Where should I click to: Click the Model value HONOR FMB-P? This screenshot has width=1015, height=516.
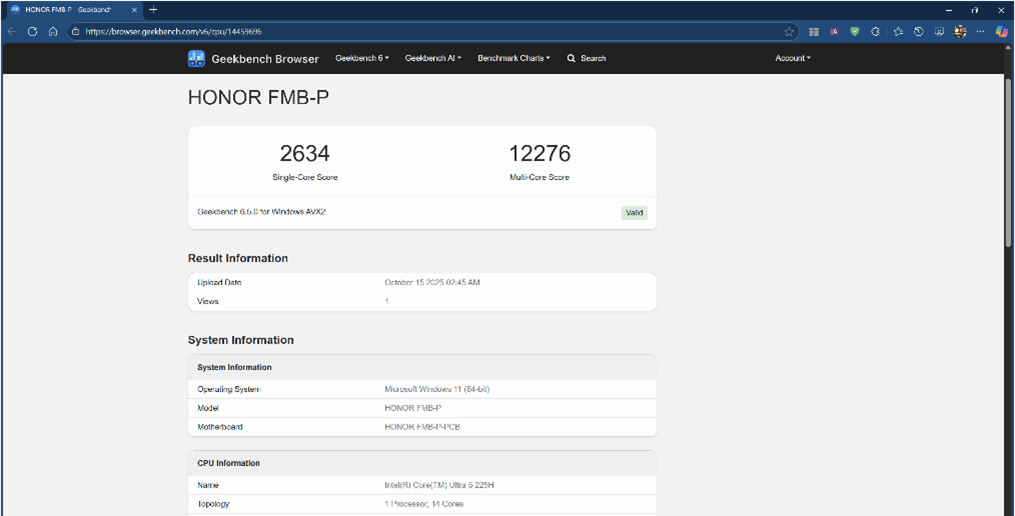click(x=413, y=409)
